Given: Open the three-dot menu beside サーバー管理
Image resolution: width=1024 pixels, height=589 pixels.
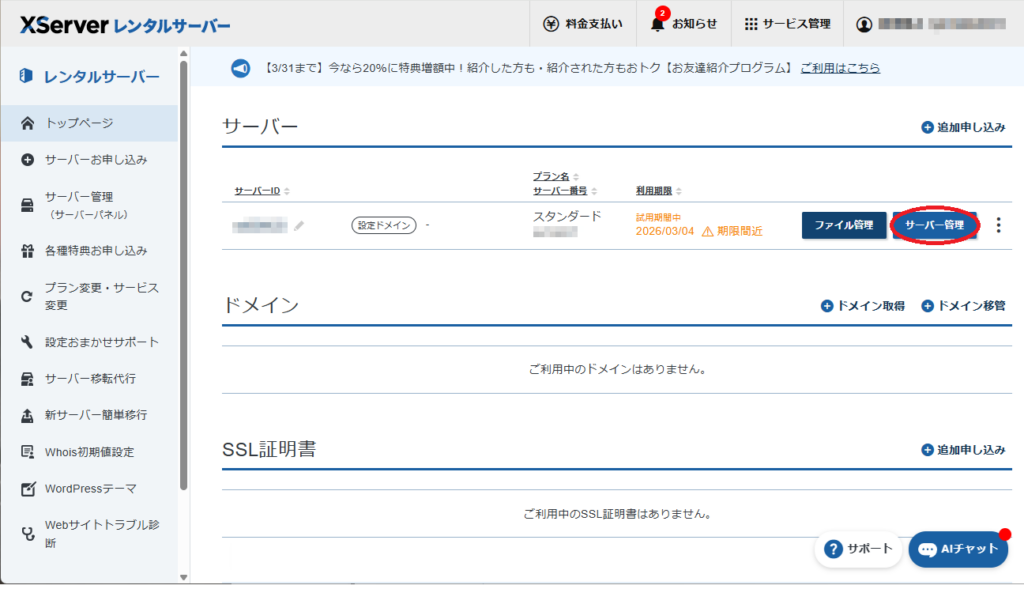Looking at the screenshot, I should pos(998,225).
